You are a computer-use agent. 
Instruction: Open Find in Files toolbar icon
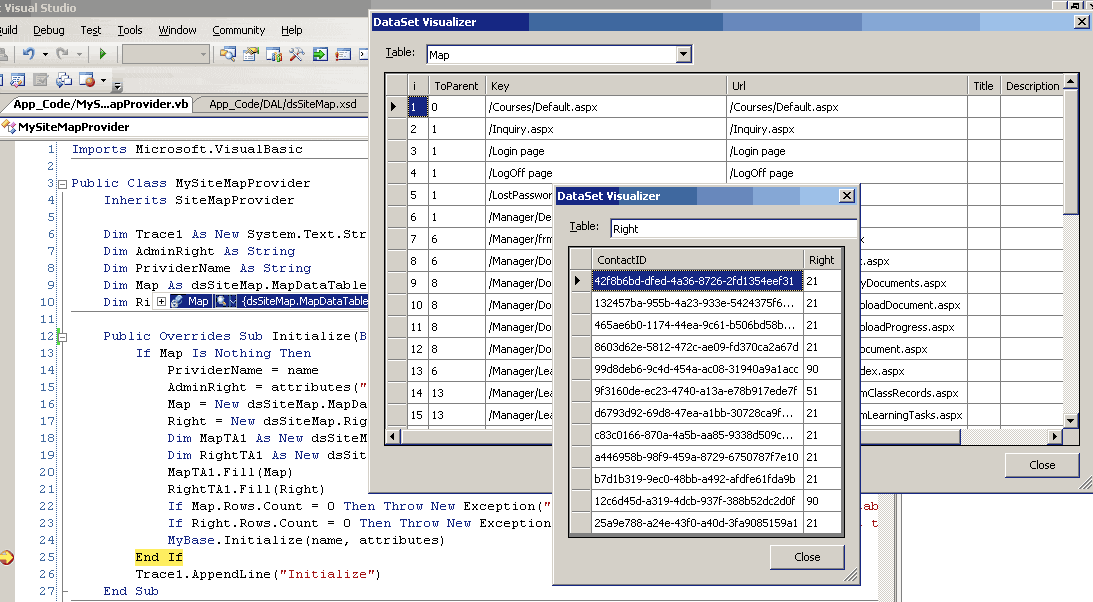click(x=228, y=54)
